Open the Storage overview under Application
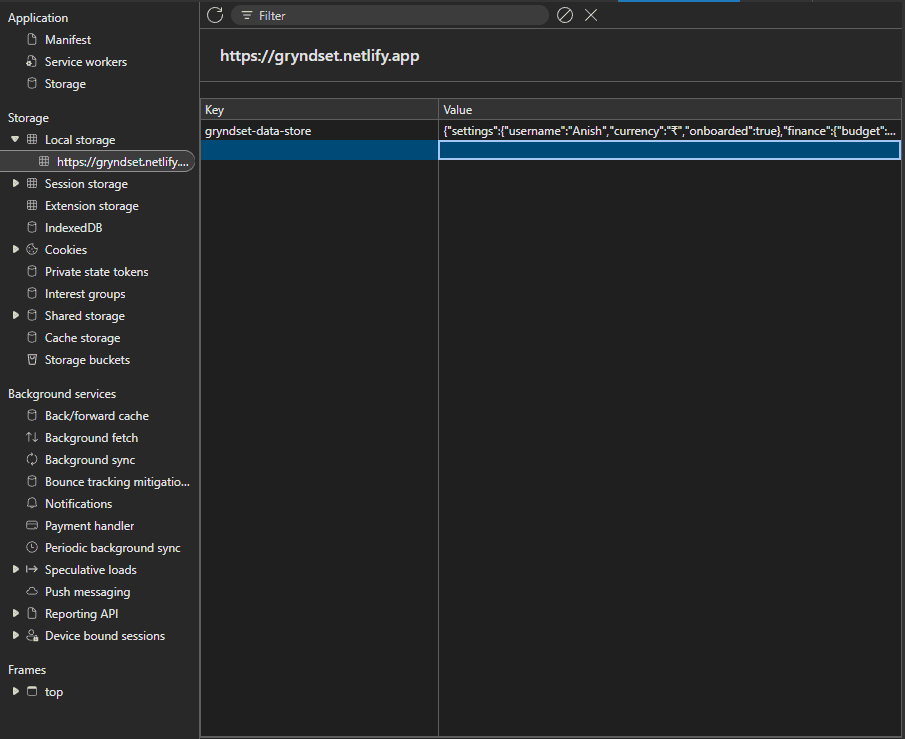905x739 pixels. [x=65, y=84]
